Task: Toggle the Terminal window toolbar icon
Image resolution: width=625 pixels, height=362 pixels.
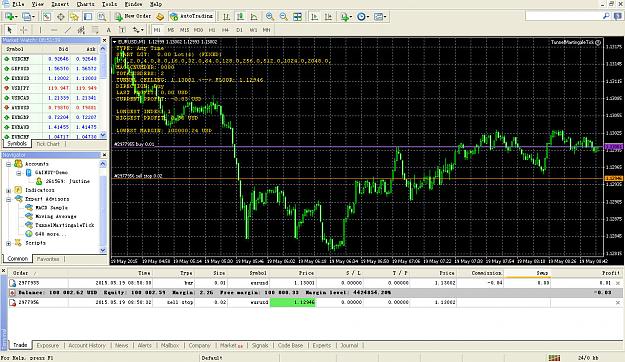Action: point(88,16)
